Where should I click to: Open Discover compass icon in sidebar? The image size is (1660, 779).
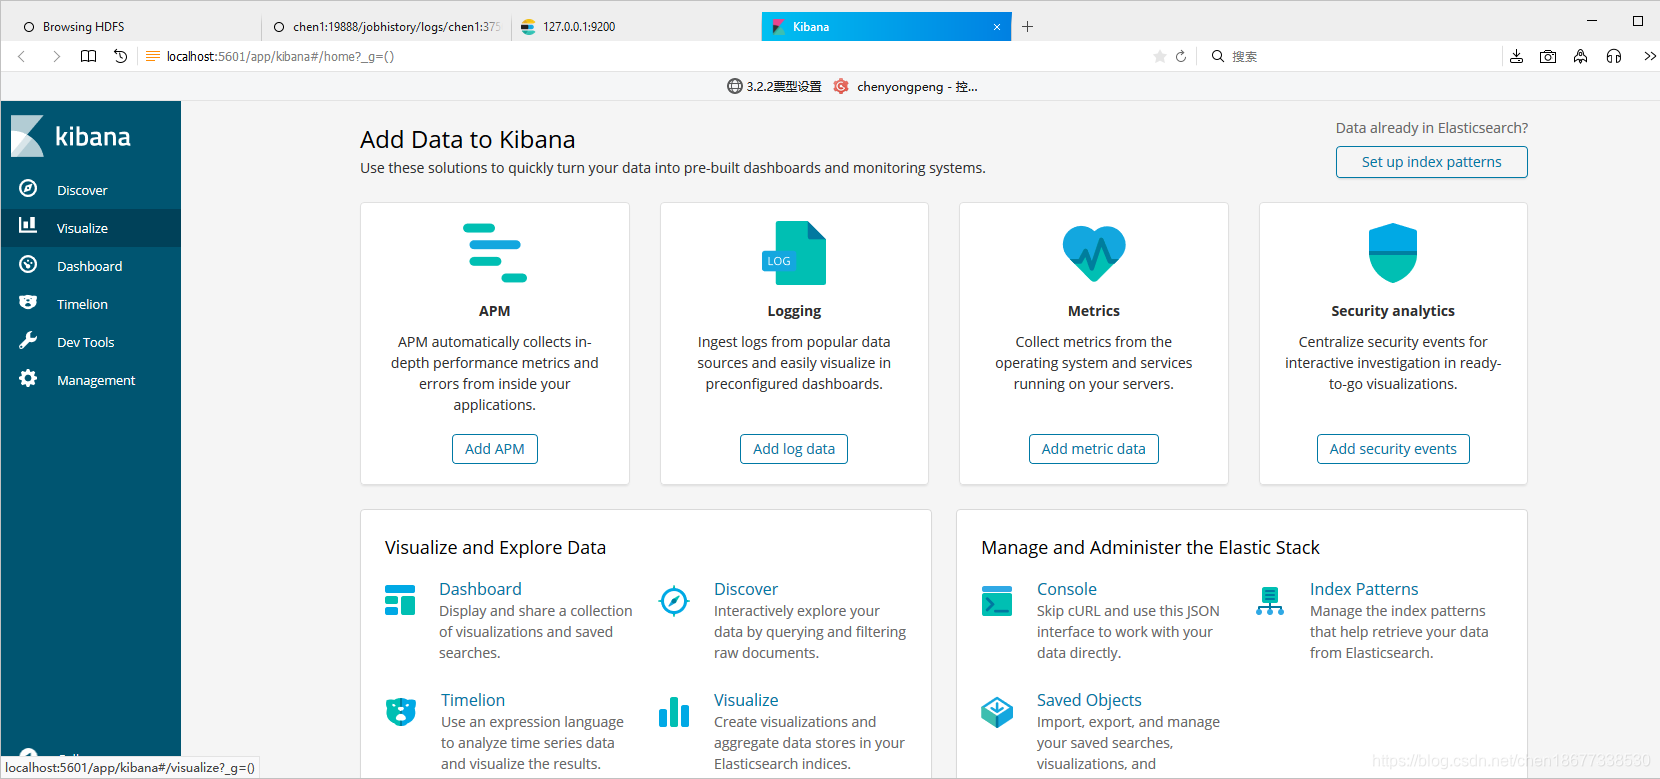tap(28, 189)
